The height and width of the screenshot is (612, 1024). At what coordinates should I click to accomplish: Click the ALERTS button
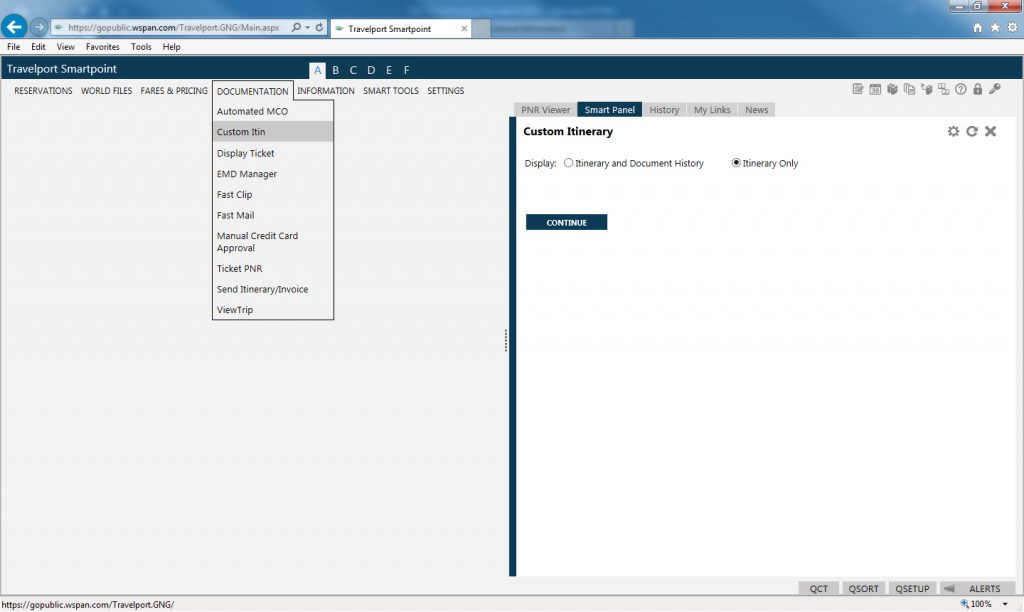pos(984,588)
